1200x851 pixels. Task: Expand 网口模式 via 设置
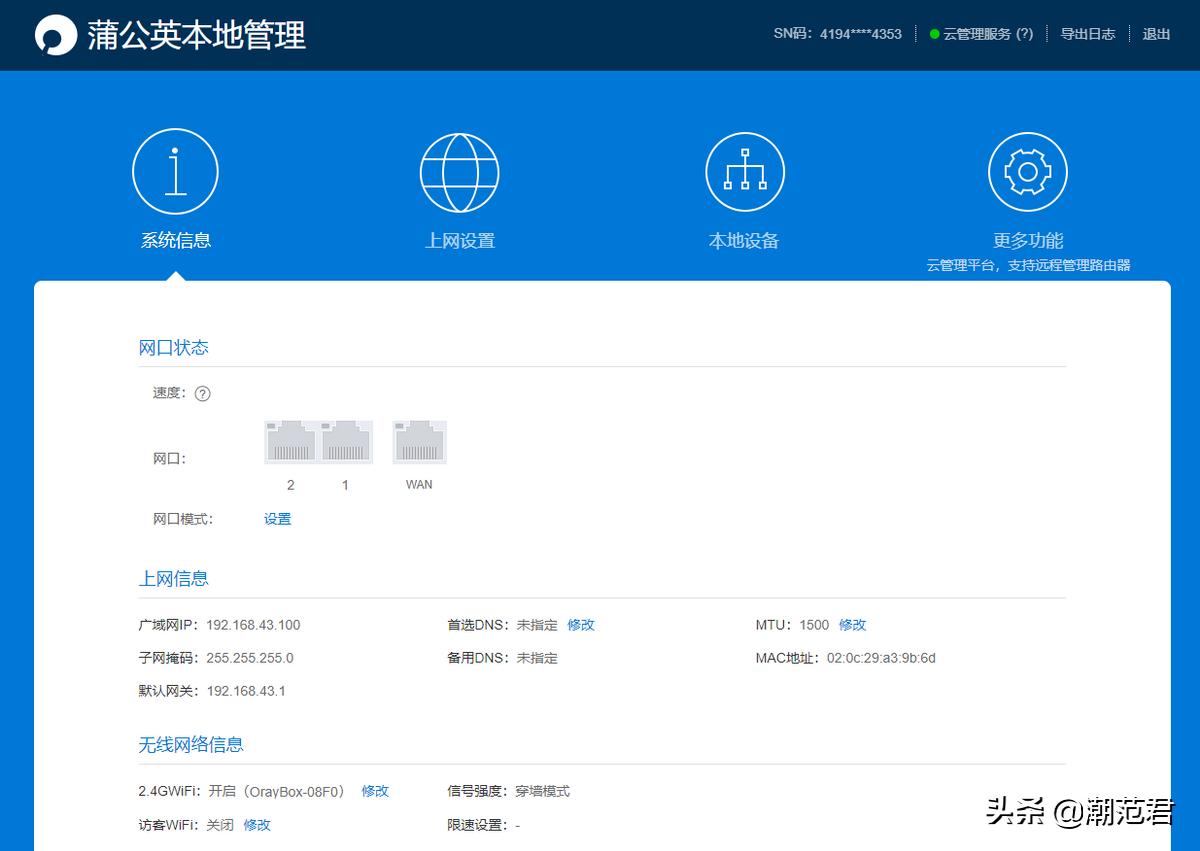277,518
